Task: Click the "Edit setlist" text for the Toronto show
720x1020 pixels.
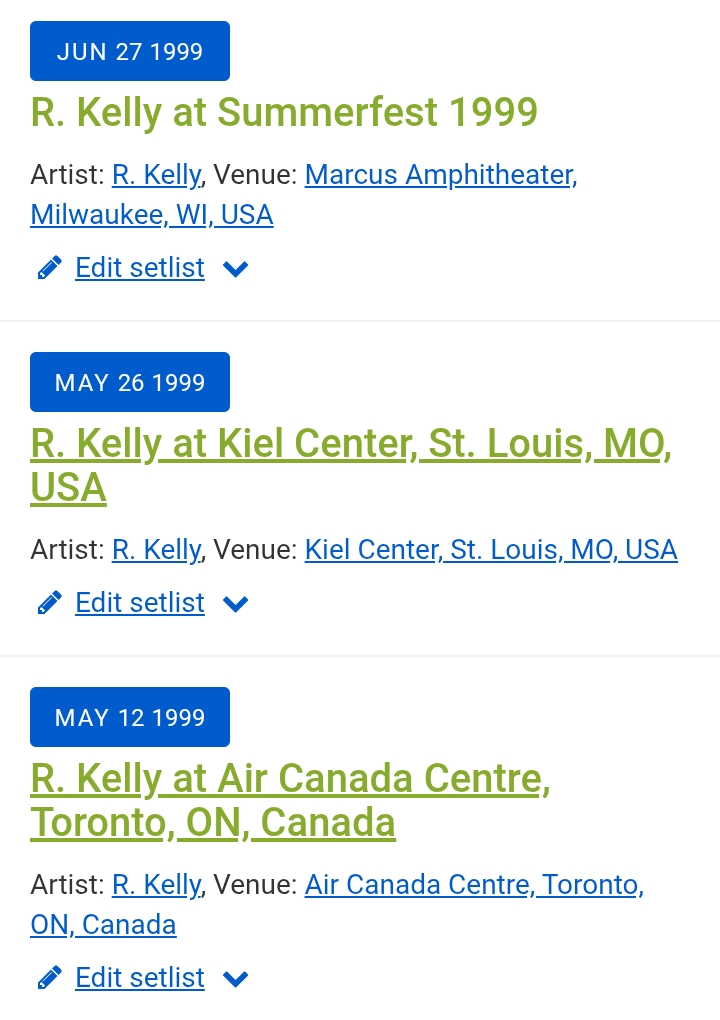Action: click(140, 978)
